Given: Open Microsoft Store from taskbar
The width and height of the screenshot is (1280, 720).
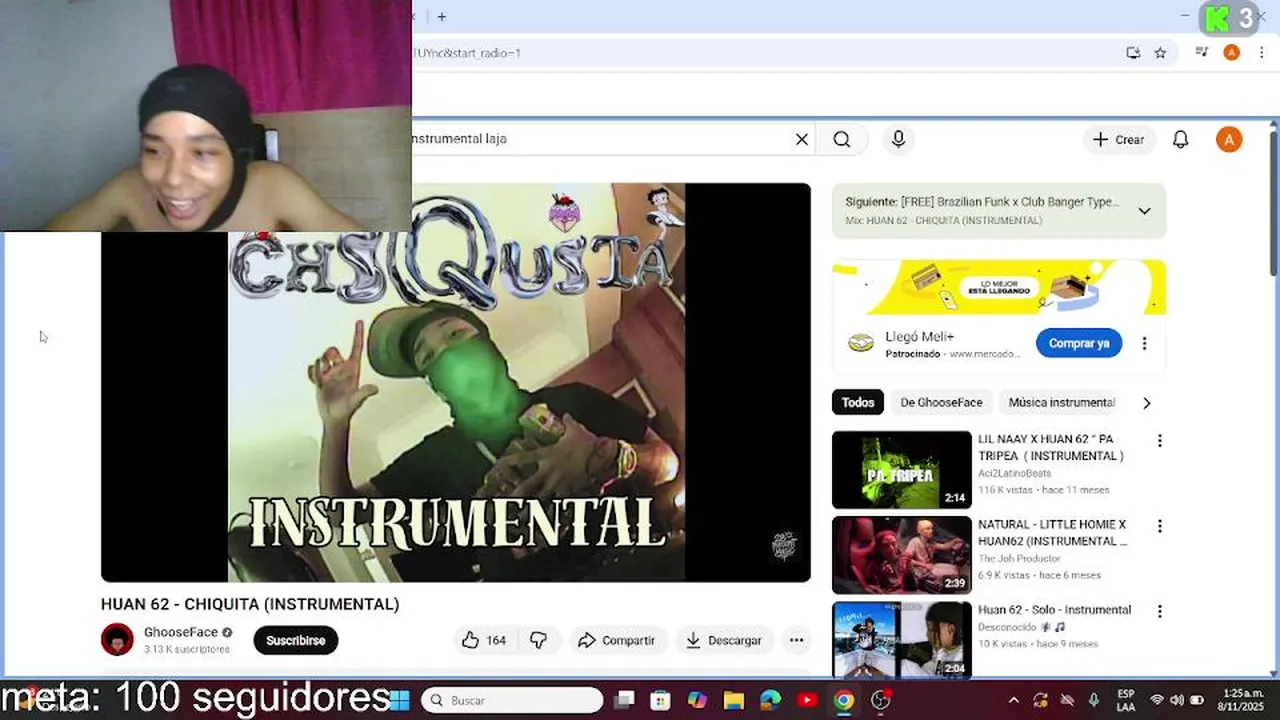Looking at the screenshot, I should [661, 700].
